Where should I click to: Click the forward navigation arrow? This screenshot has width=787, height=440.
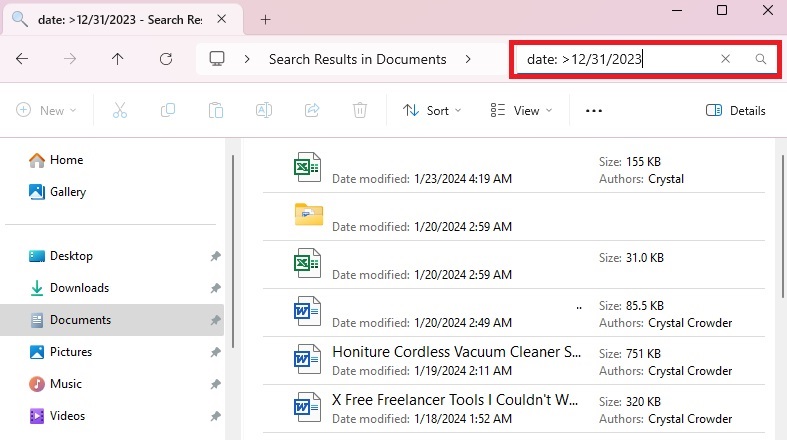[x=70, y=59]
